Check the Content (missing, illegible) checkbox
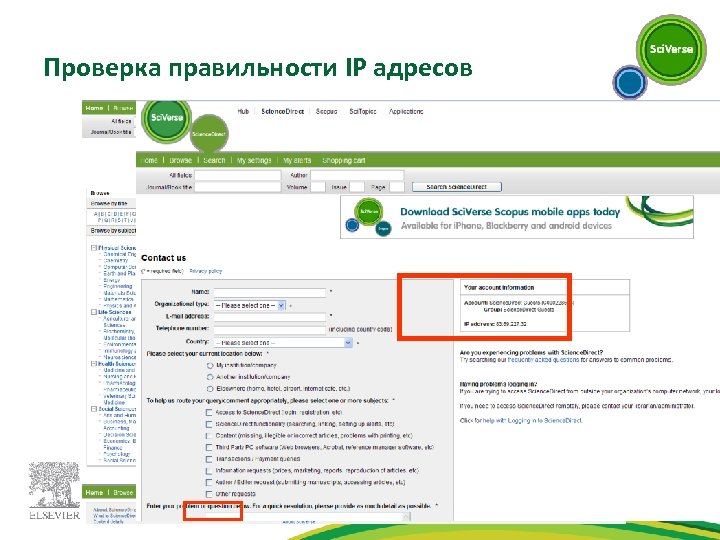 point(209,436)
